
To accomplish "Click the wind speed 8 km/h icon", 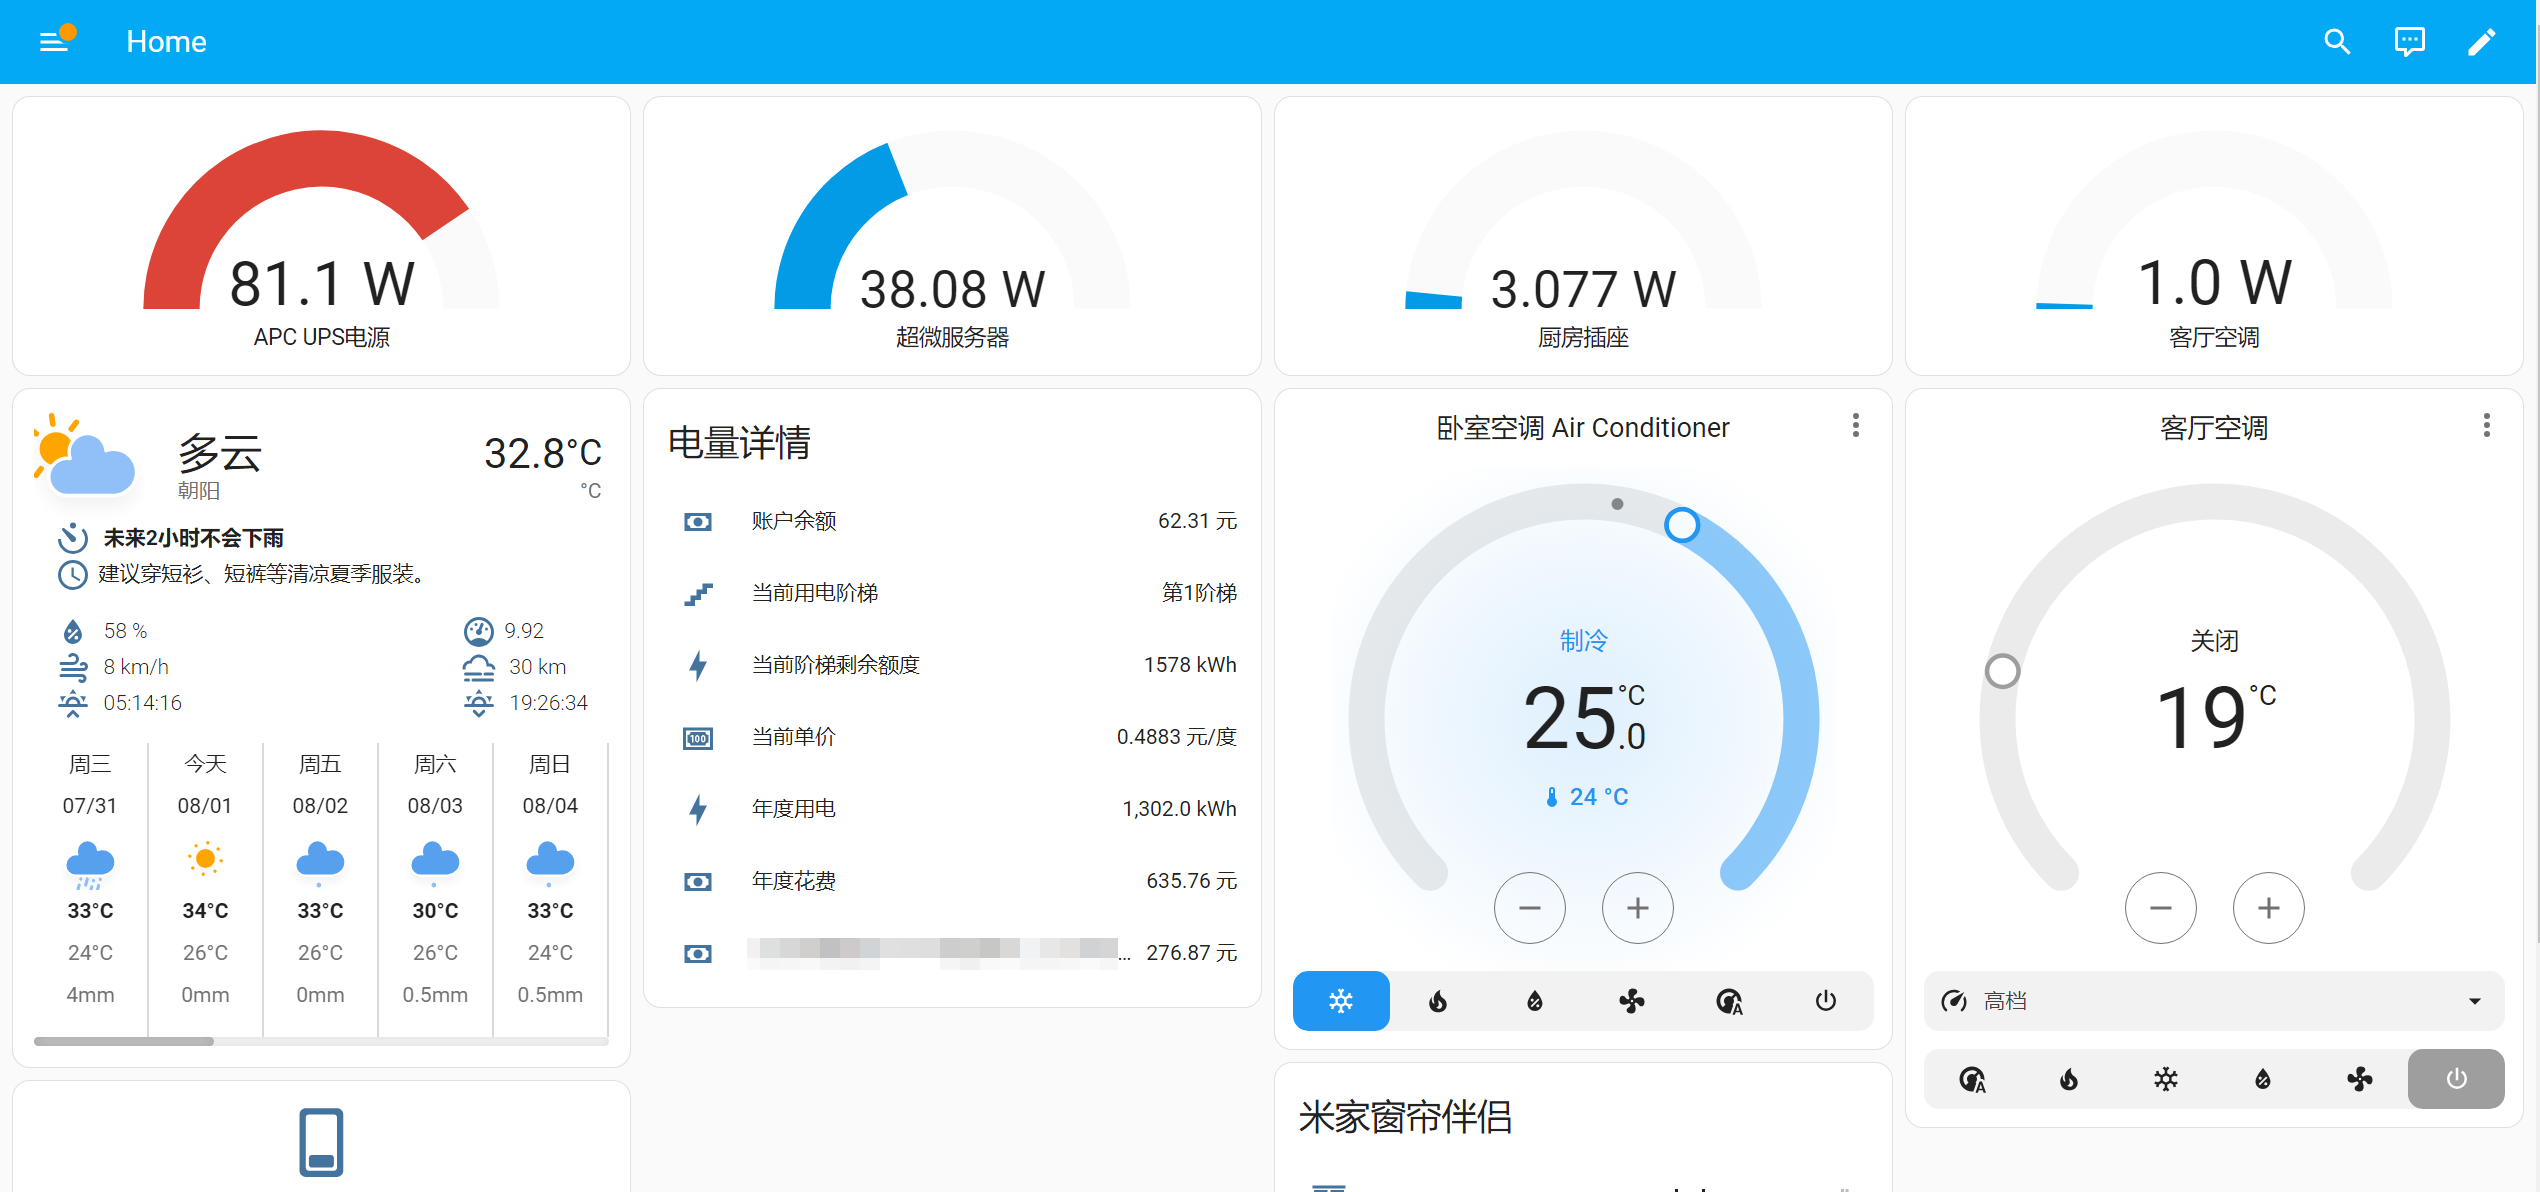I will point(73,667).
